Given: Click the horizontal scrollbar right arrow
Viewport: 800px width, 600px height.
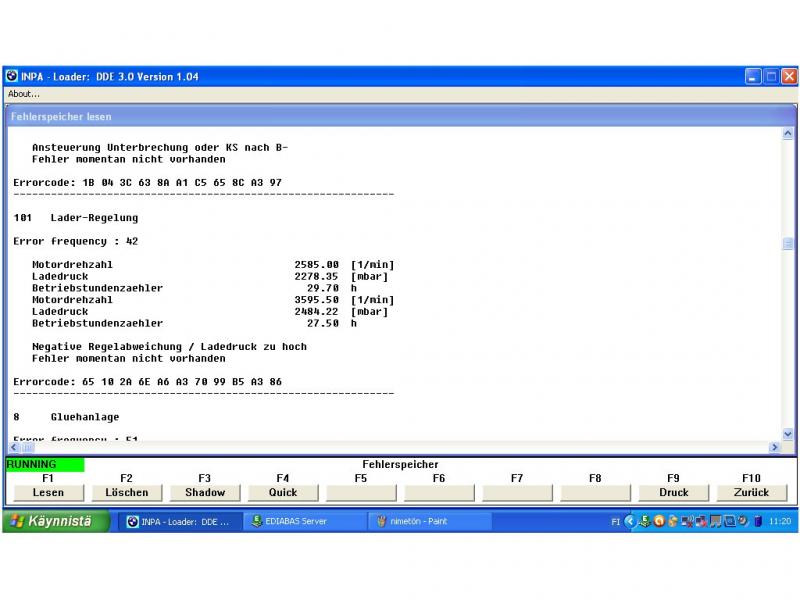Looking at the screenshot, I should [x=774, y=447].
